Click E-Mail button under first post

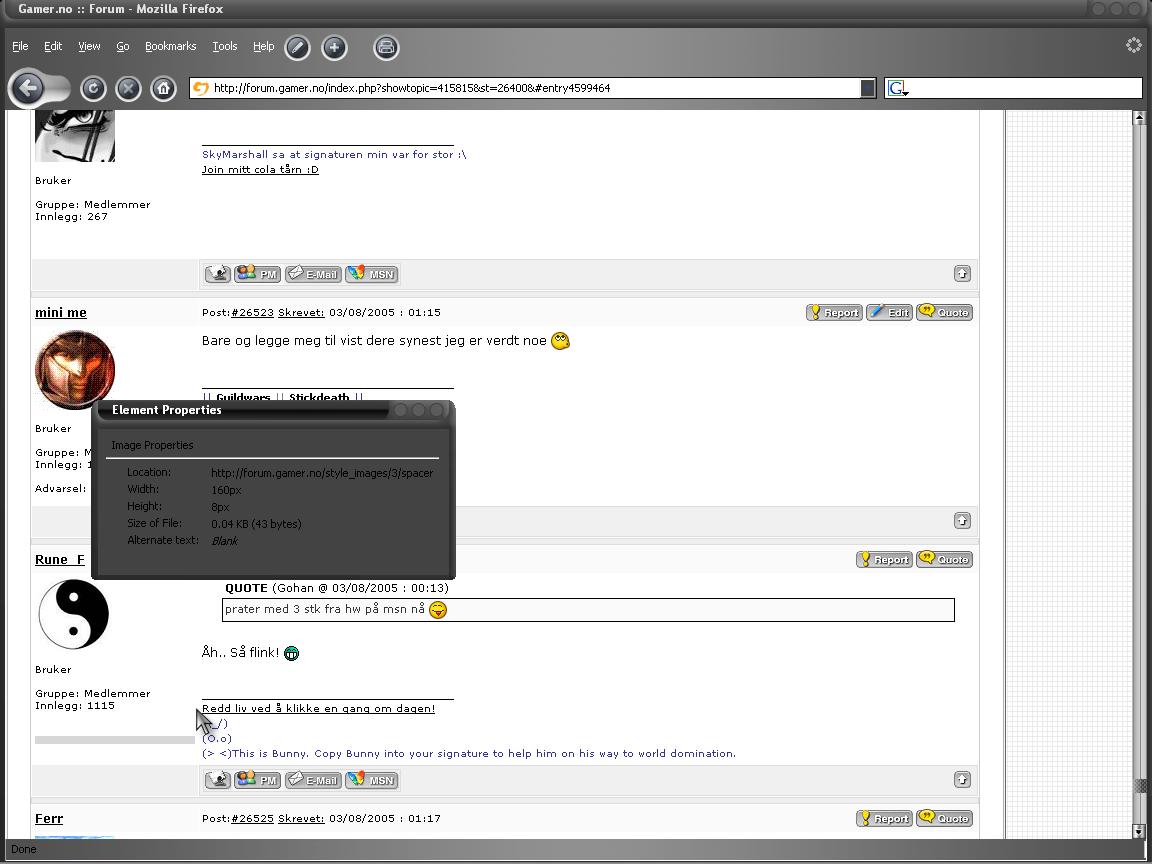(313, 274)
